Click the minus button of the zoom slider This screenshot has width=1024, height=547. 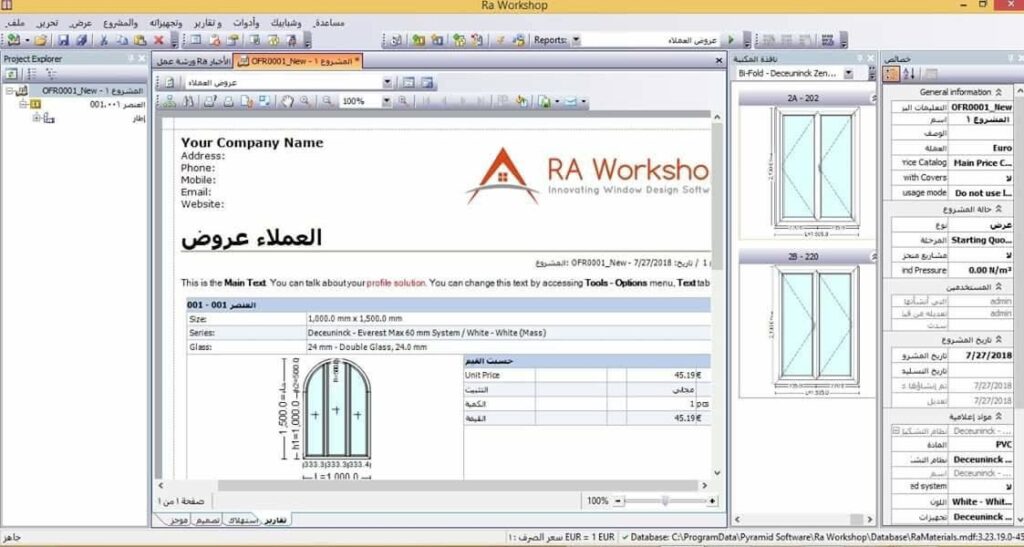pyautogui.click(x=618, y=501)
